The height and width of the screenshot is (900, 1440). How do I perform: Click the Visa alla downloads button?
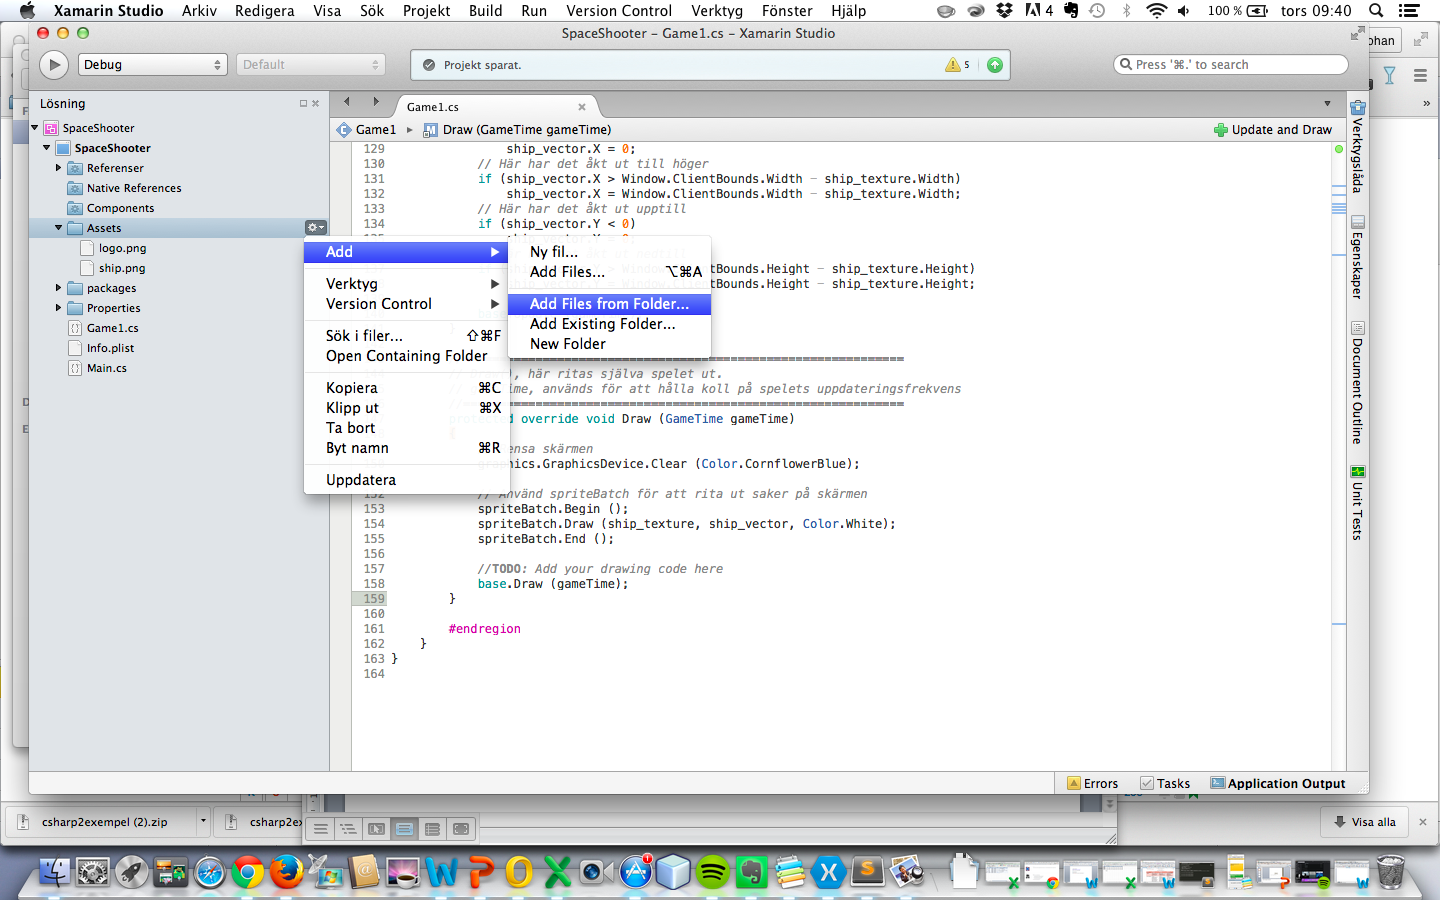[1365, 822]
